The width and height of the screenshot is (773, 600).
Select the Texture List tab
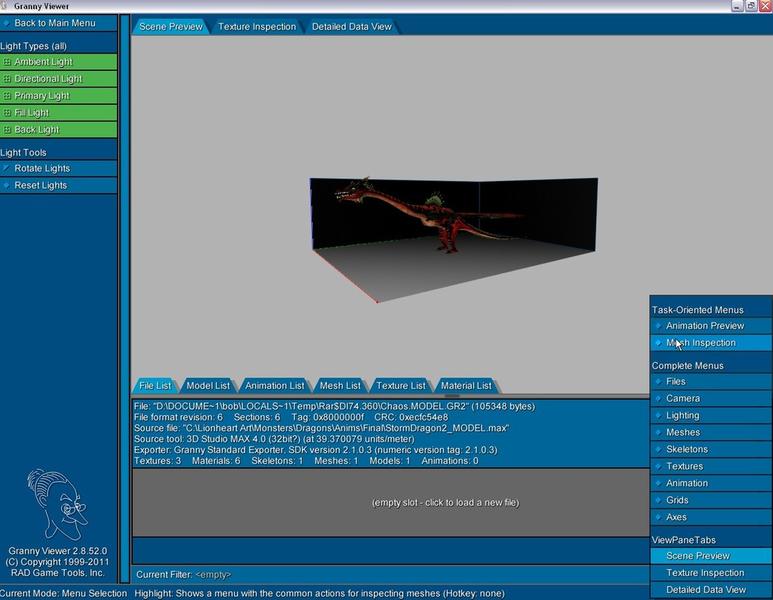pyautogui.click(x=401, y=386)
